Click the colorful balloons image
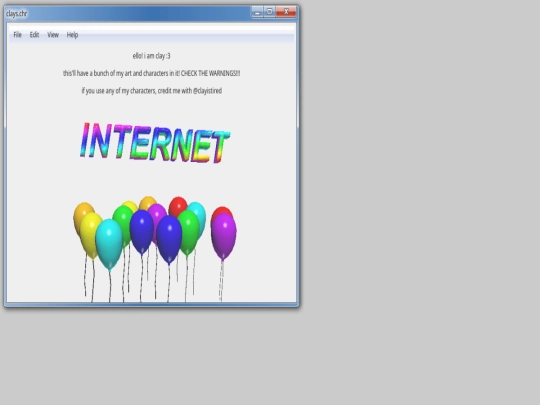The image size is (540, 405). click(x=155, y=249)
